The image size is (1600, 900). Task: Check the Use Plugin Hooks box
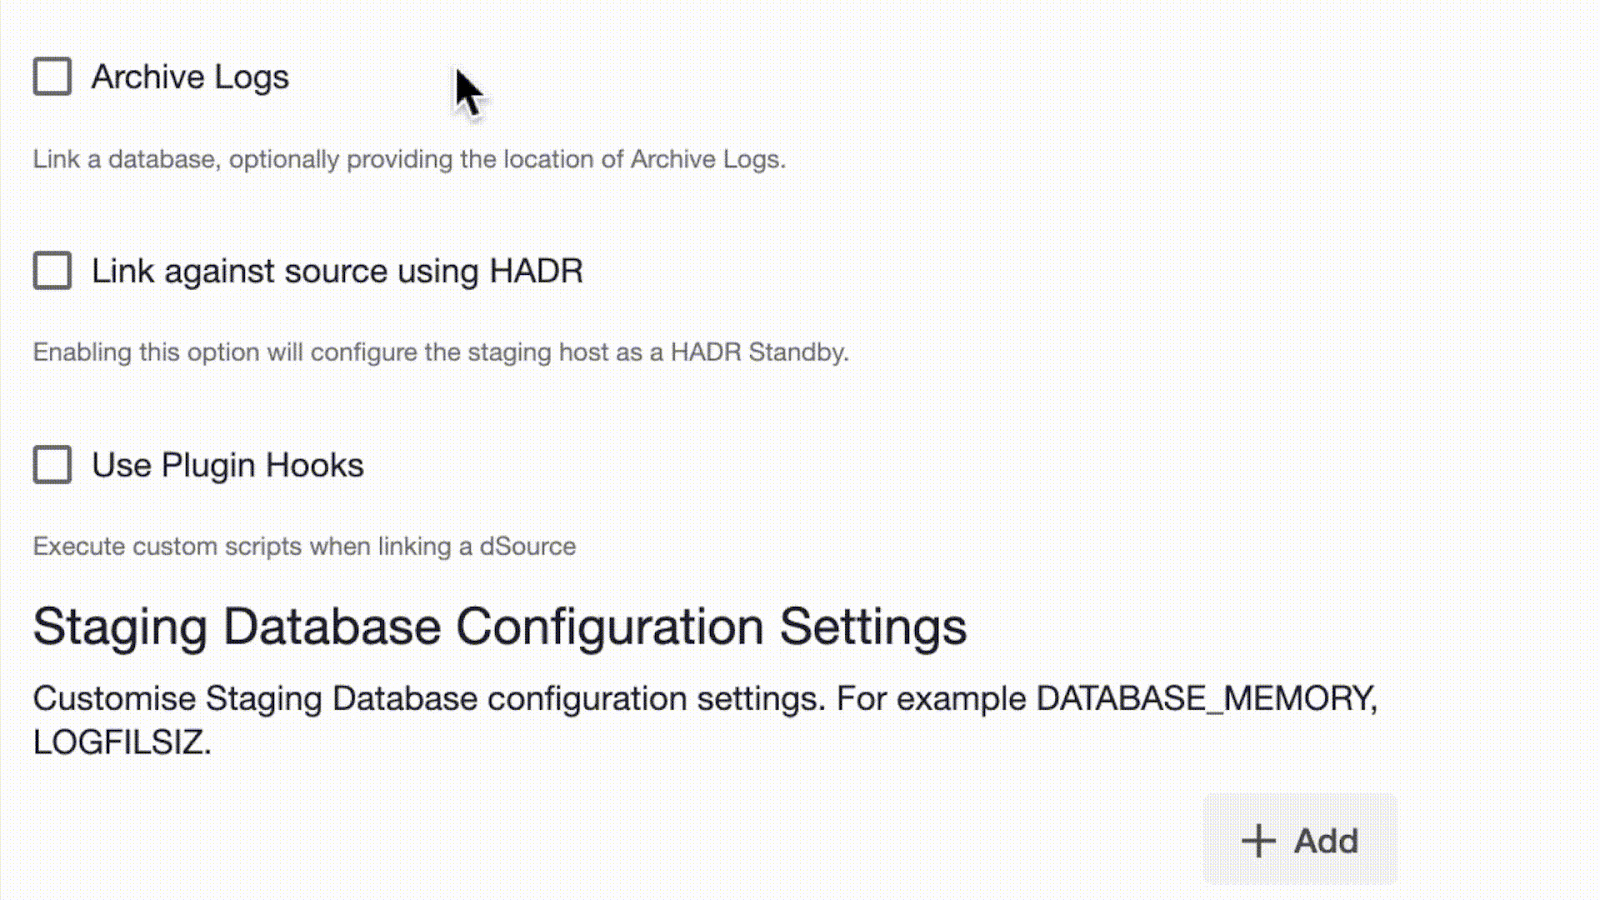click(52, 465)
